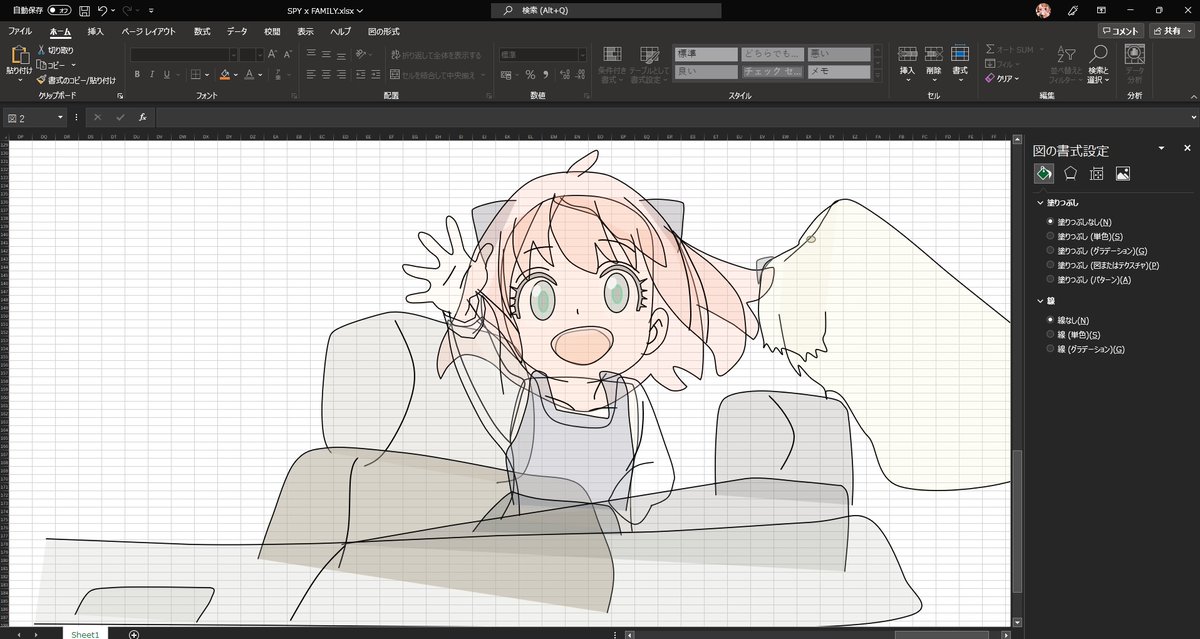The image size is (1200, 639).
Task: Select 塗りつぶし (単色)(S) radio button
Action: pos(1049,236)
